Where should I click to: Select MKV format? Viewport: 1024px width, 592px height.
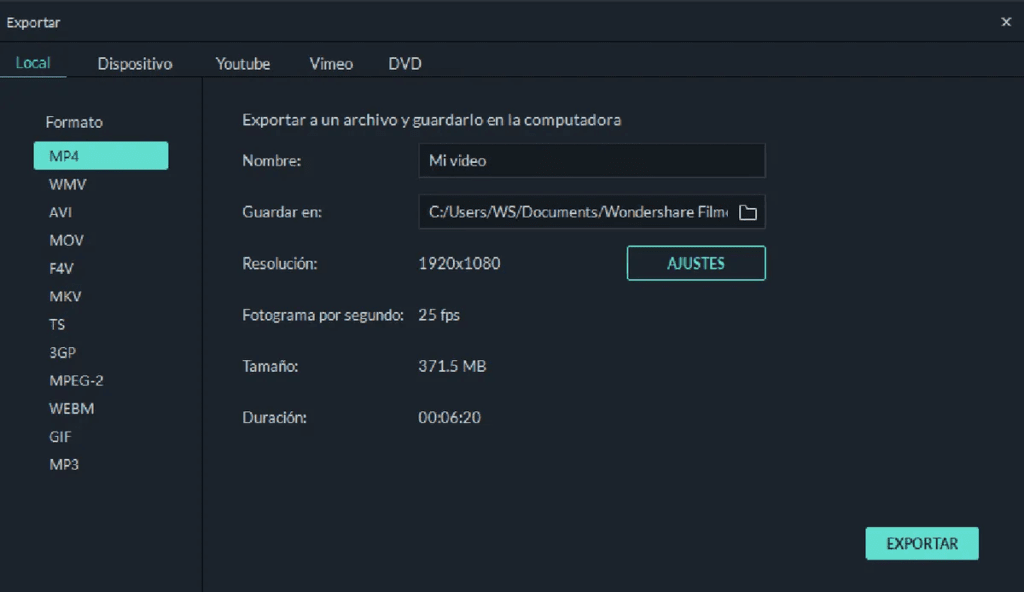click(65, 297)
